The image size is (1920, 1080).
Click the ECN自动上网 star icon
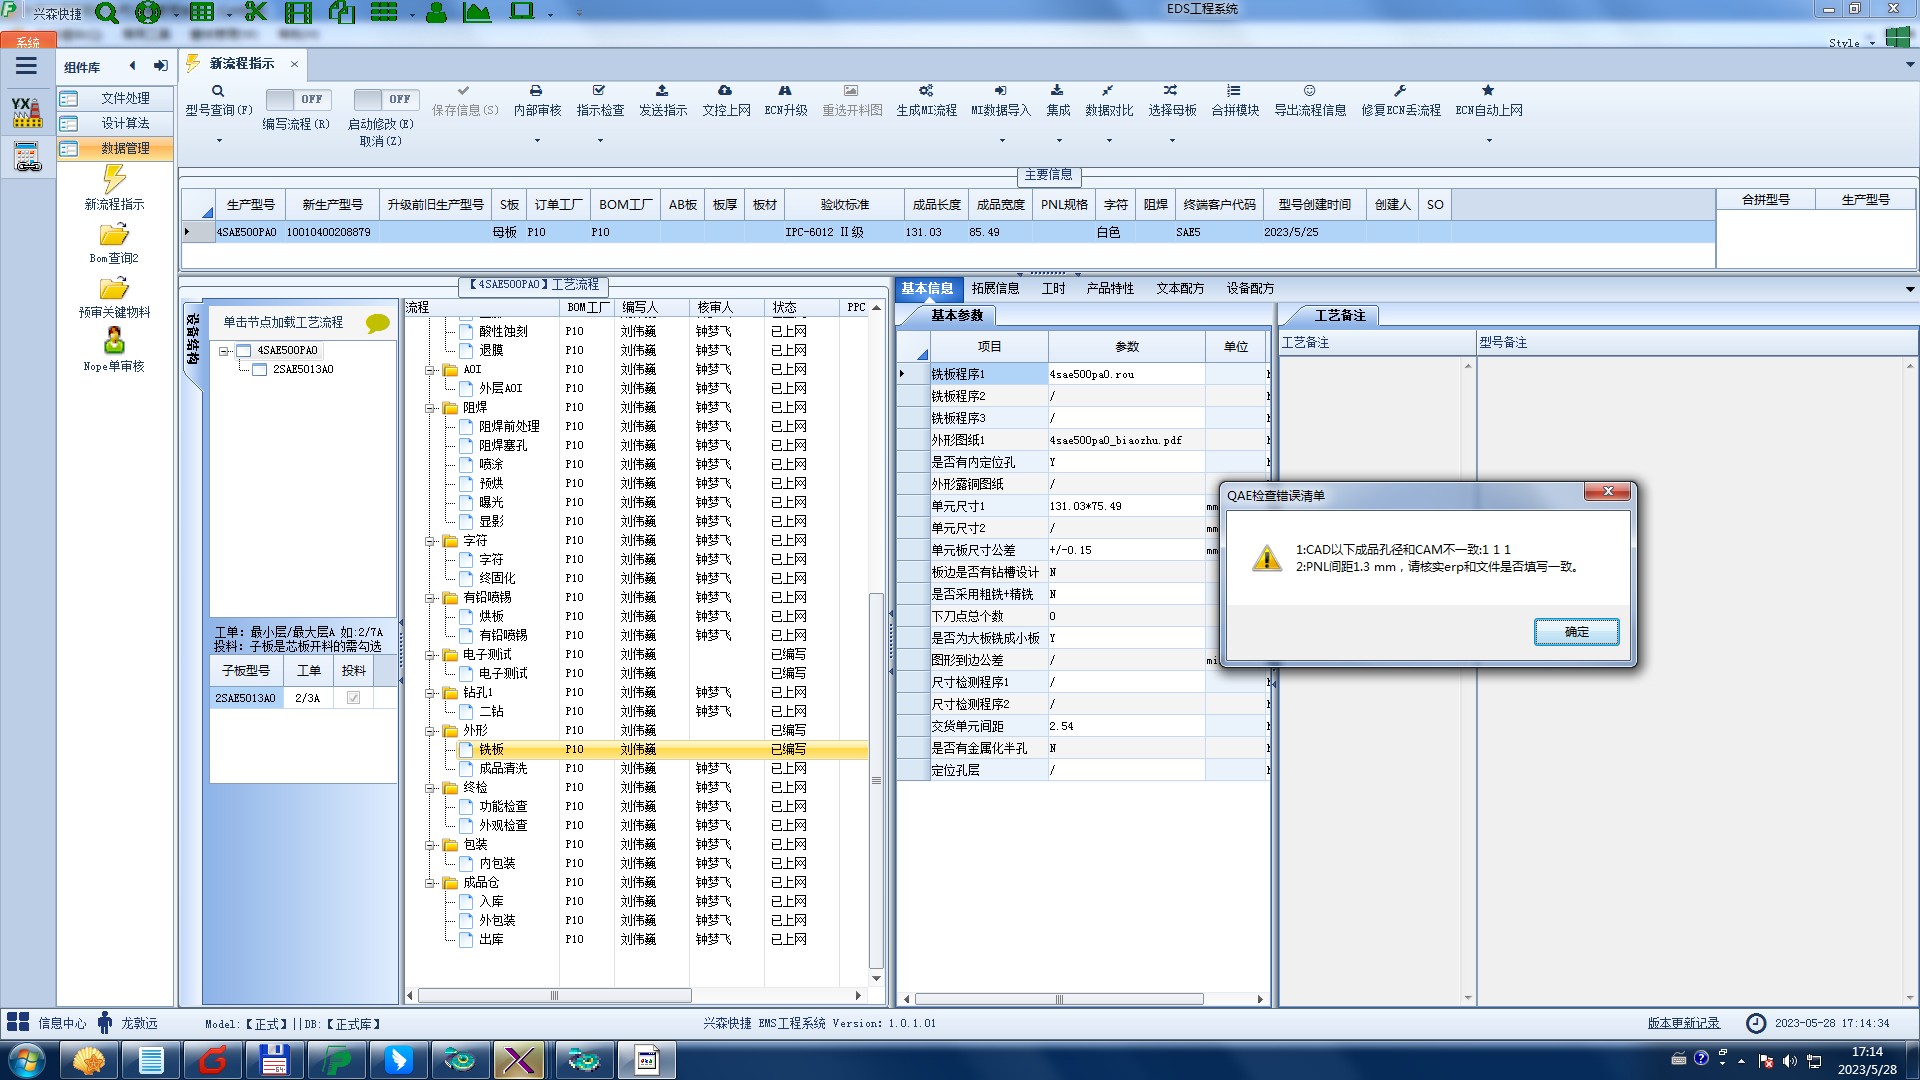[x=1488, y=91]
